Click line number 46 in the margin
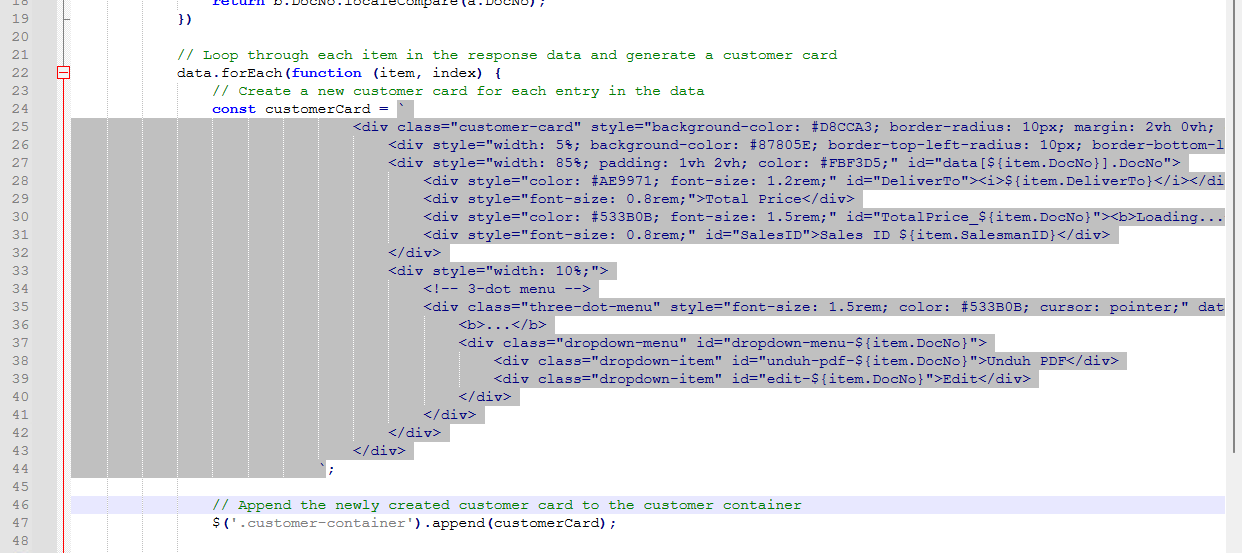Image resolution: width=1242 pixels, height=553 pixels. [x=22, y=505]
